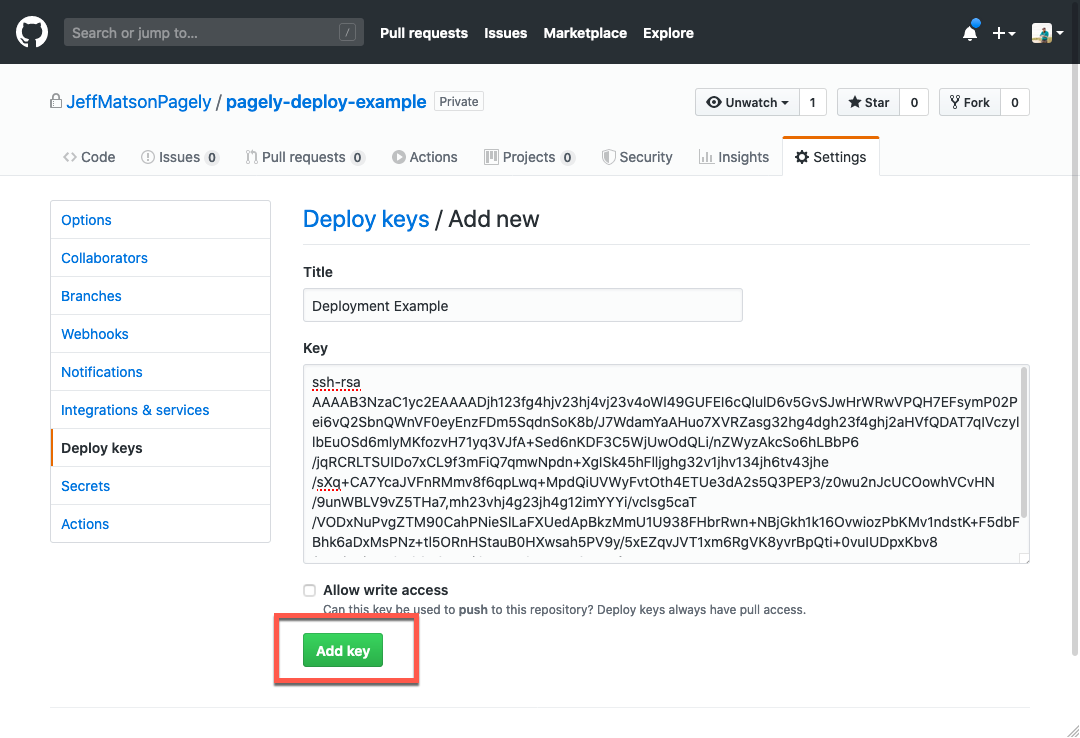Click the stargazers count next to Star
The height and width of the screenshot is (738, 1080).
pos(914,103)
